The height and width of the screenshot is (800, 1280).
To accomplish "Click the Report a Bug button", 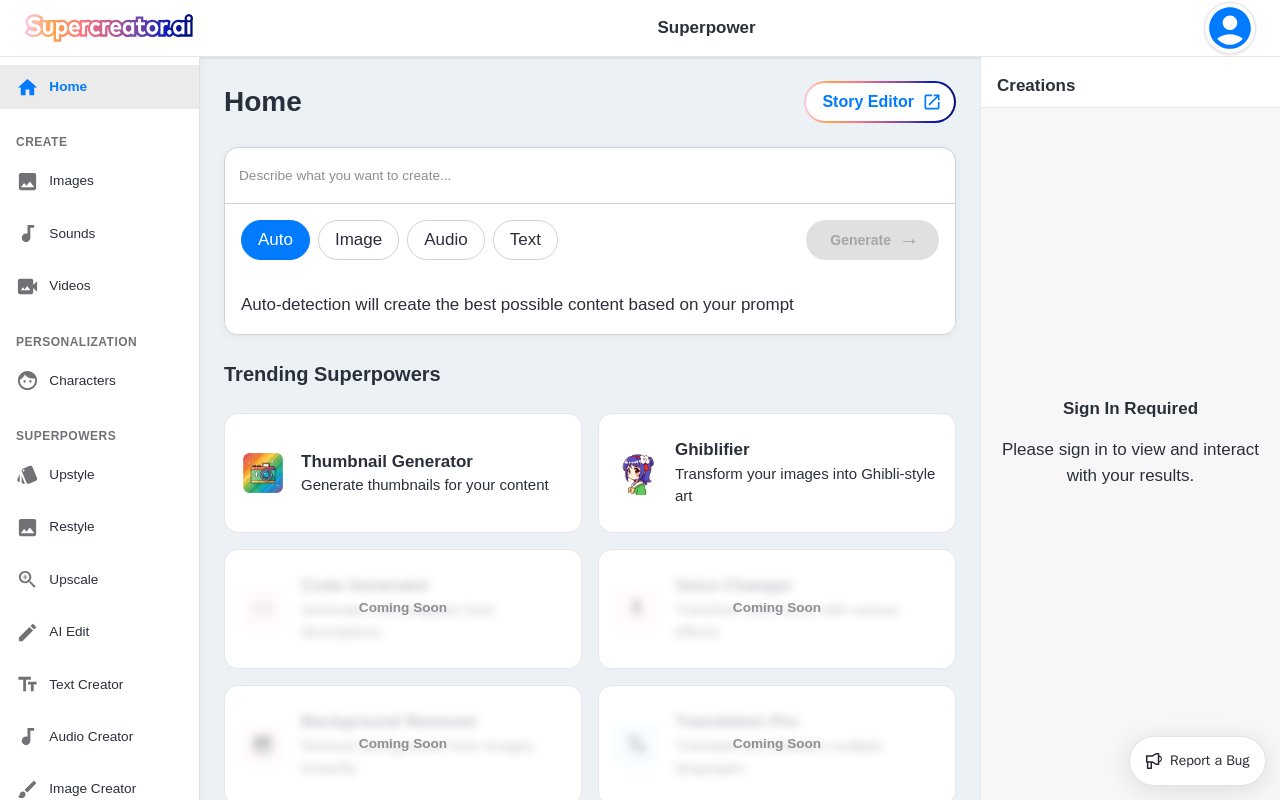I will click(1197, 761).
